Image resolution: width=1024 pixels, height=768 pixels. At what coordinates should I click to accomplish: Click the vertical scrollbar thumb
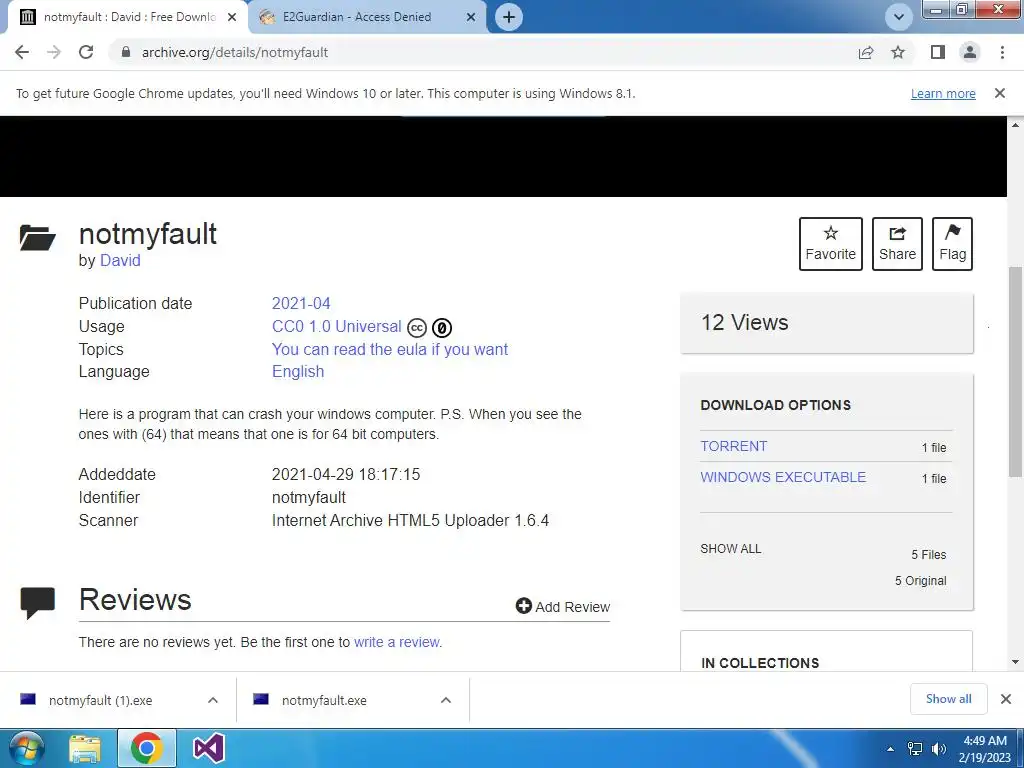(x=1016, y=371)
